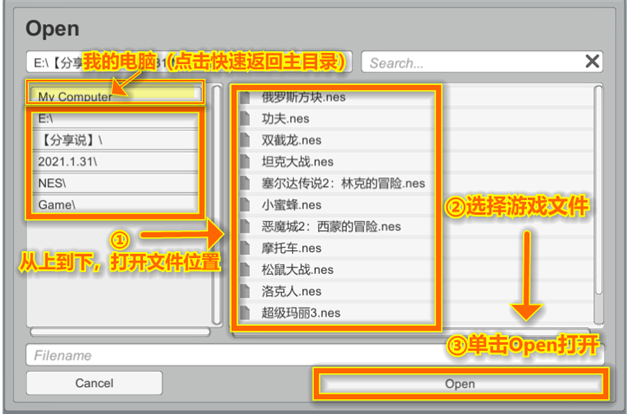
Task: Jump to My Computer root directory
Action: [115, 96]
